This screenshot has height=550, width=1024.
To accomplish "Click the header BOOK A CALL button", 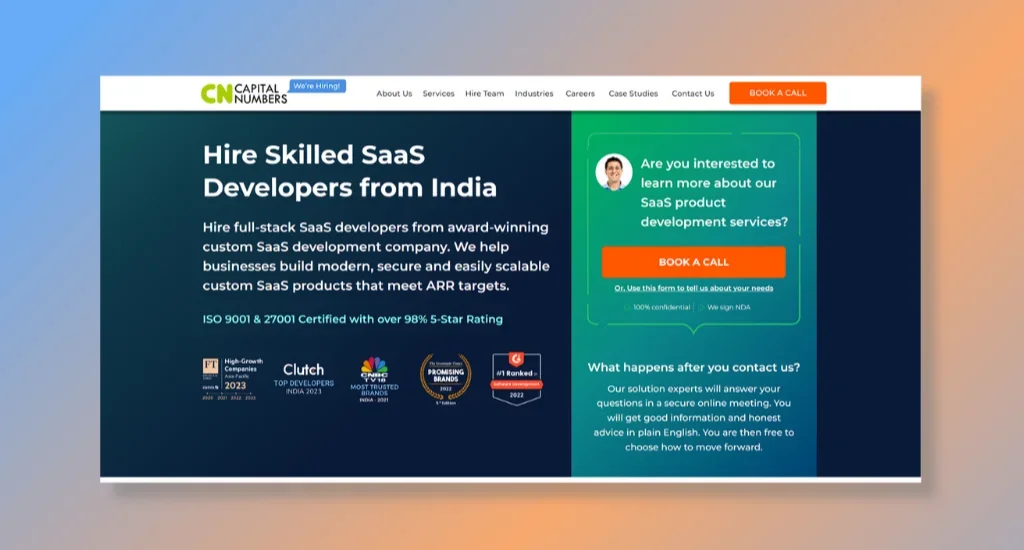I will (x=778, y=93).
